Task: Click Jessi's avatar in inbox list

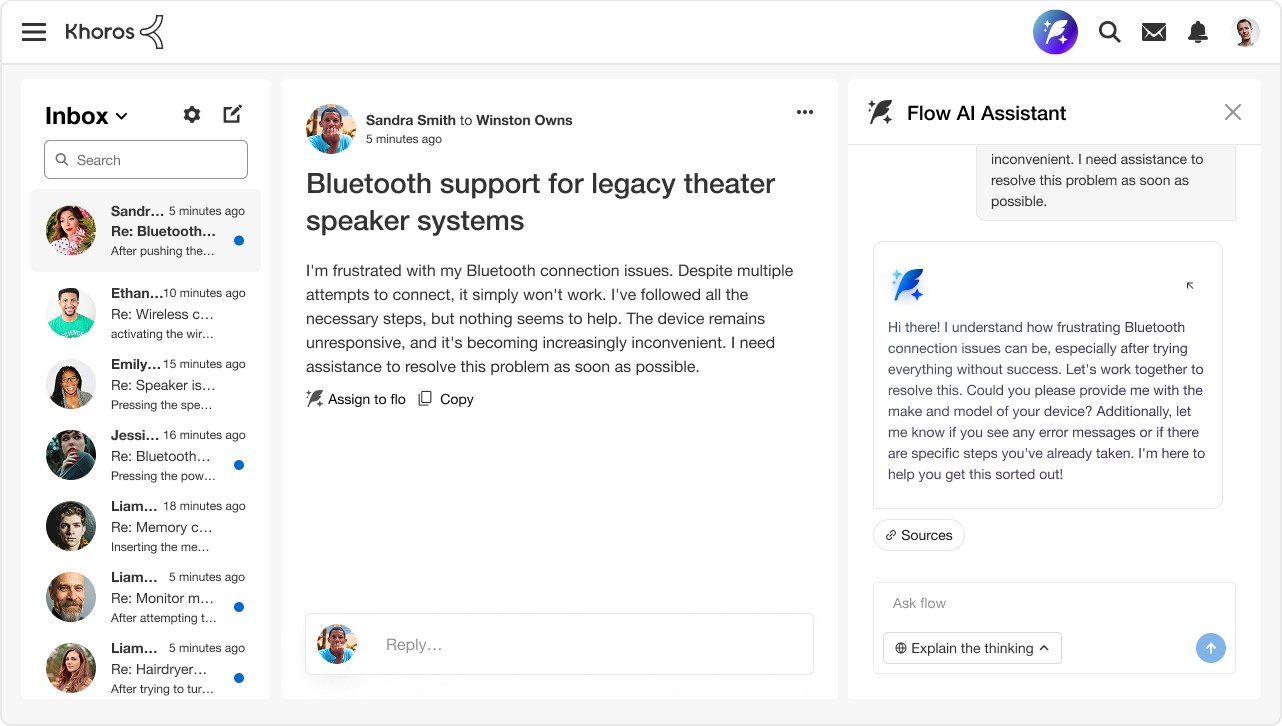Action: pyautogui.click(x=71, y=455)
